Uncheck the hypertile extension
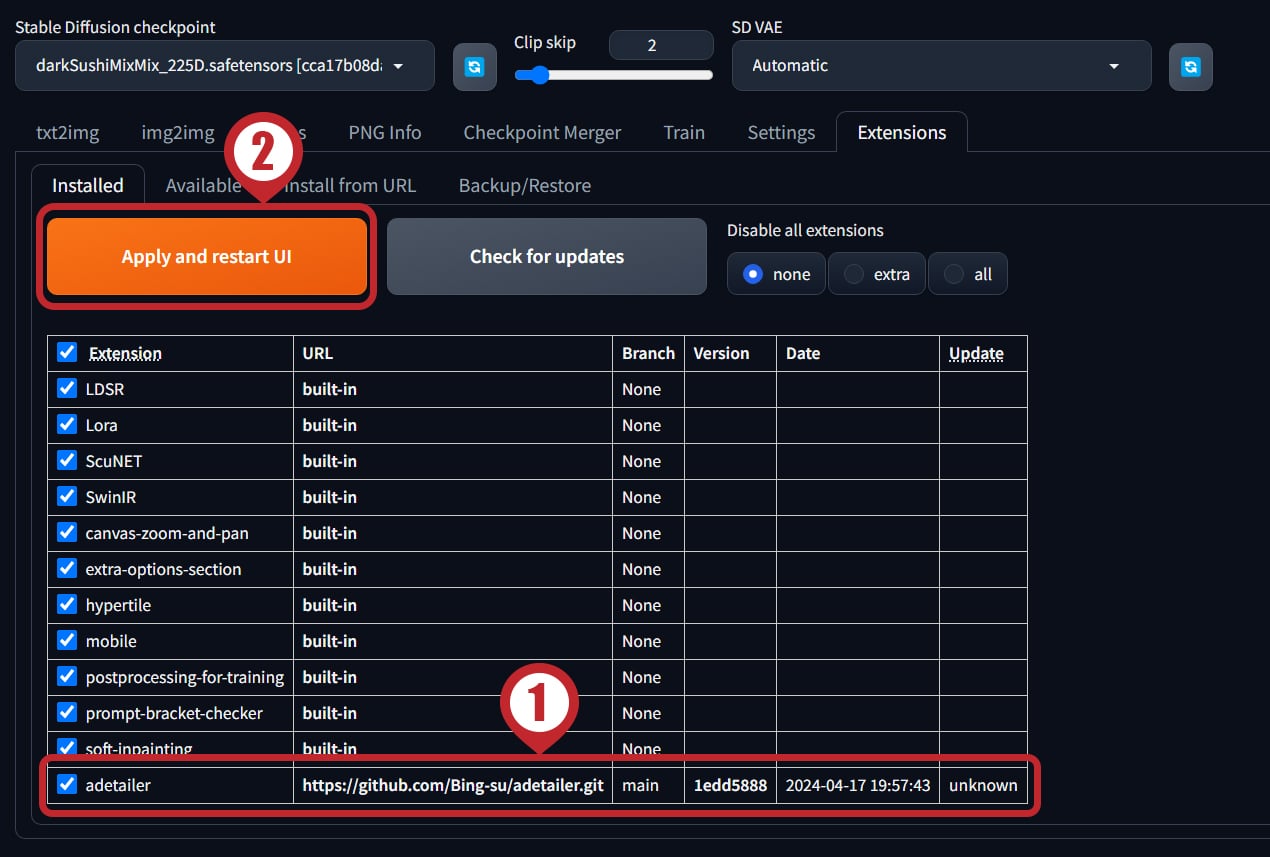The height and width of the screenshot is (857, 1270). tap(67, 604)
